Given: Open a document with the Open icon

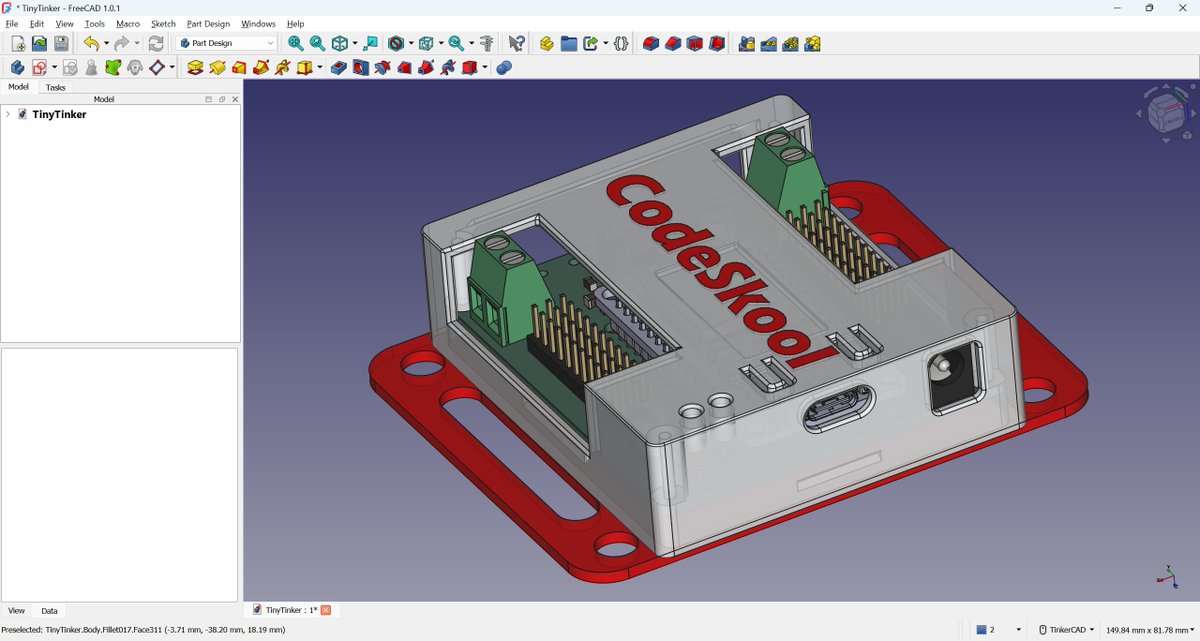Looking at the screenshot, I should (39, 43).
